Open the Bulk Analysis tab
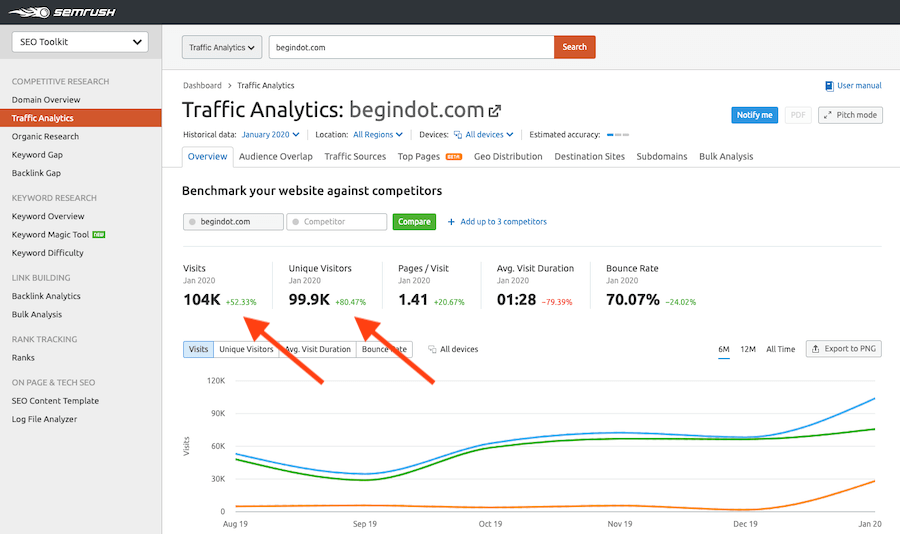 (x=726, y=157)
